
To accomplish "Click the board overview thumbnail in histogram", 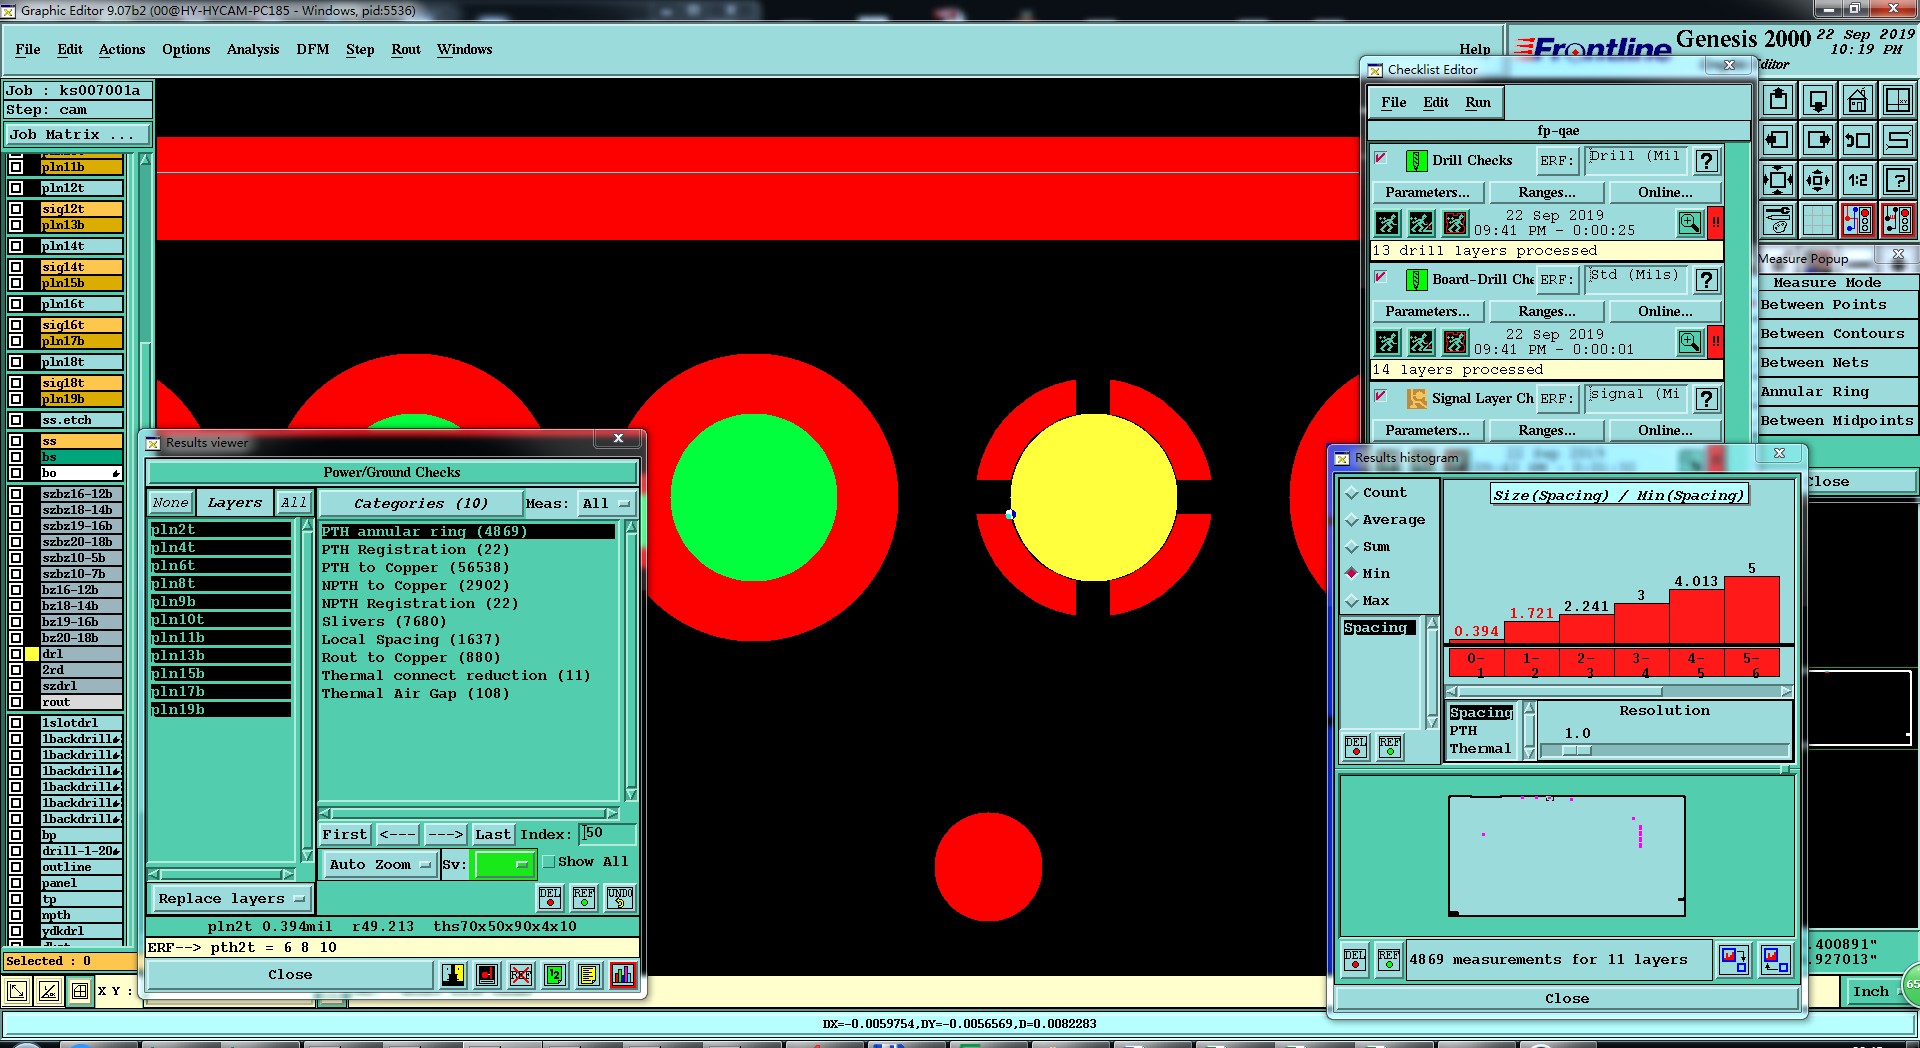I will (1567, 856).
